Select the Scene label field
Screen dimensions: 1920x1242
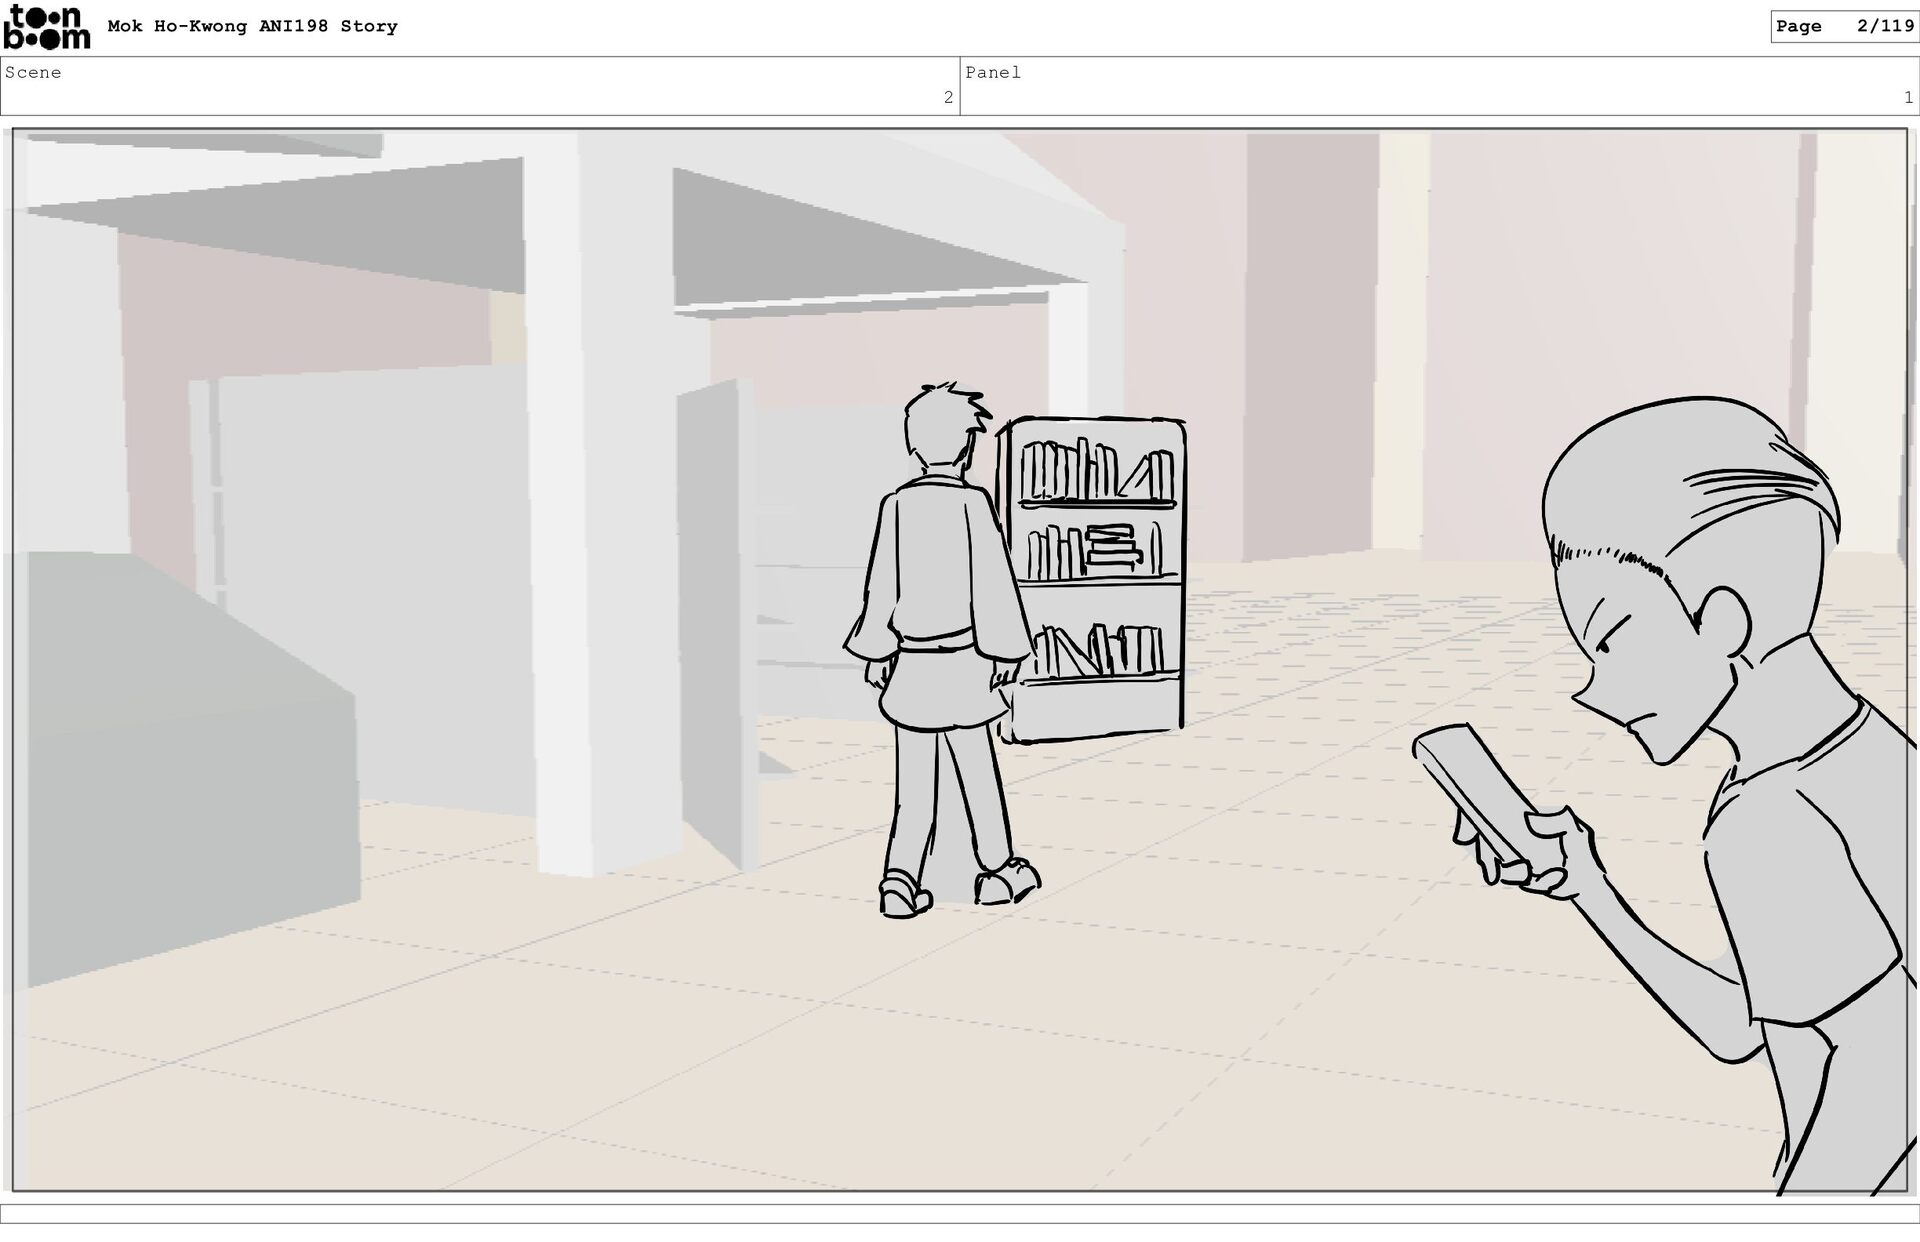pyautogui.click(x=33, y=72)
